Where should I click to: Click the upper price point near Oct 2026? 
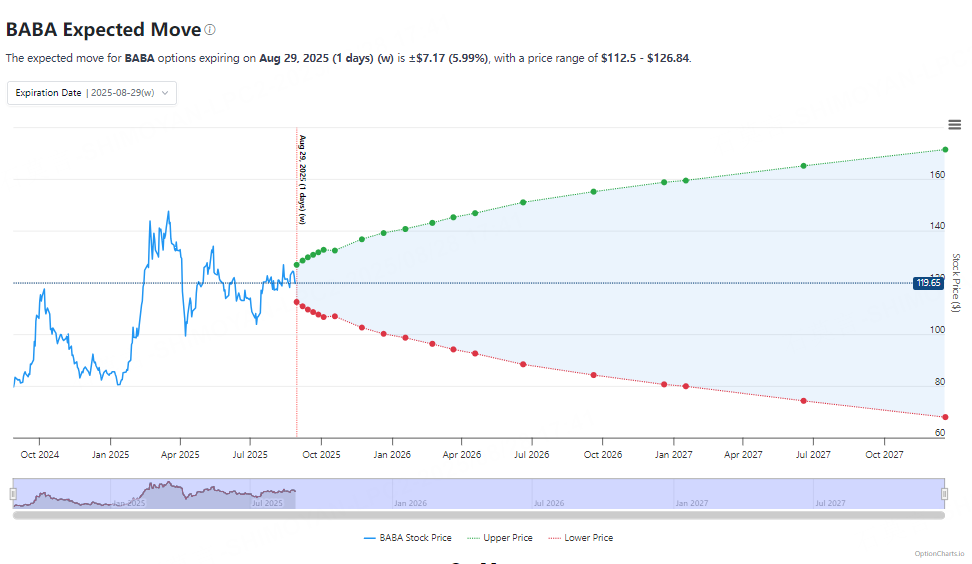[x=594, y=192]
